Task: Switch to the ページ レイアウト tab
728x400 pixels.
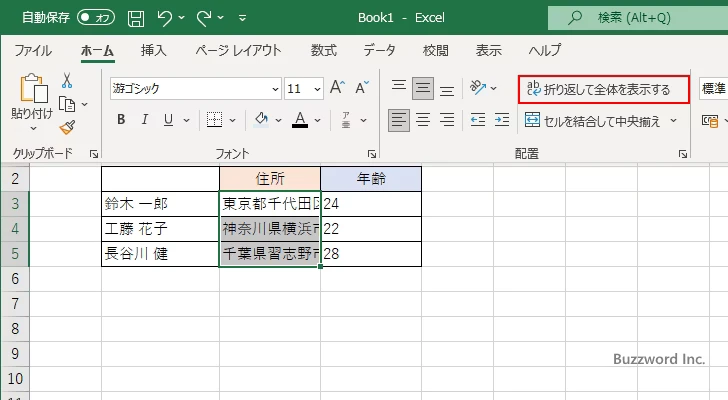Action: click(238, 50)
